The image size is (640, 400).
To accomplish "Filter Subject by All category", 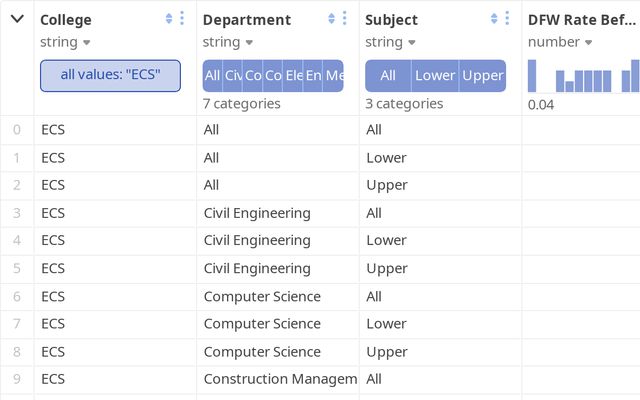I will (x=388, y=76).
